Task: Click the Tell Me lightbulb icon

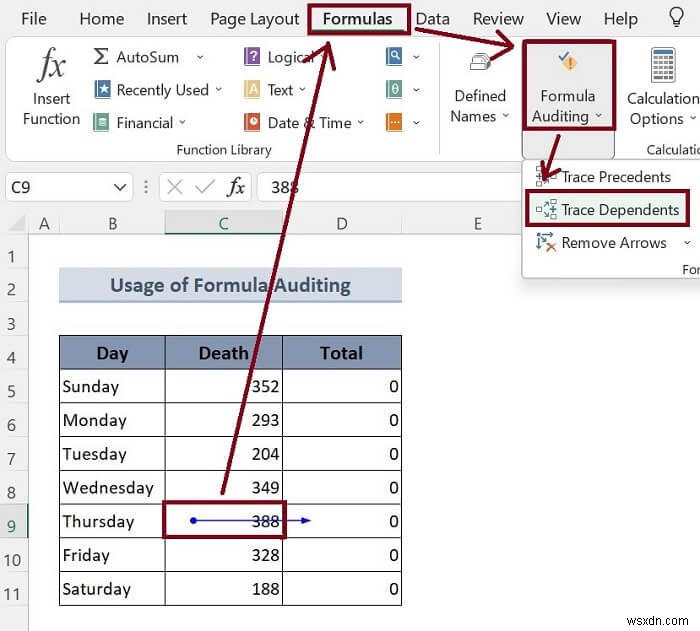Action: (x=676, y=18)
